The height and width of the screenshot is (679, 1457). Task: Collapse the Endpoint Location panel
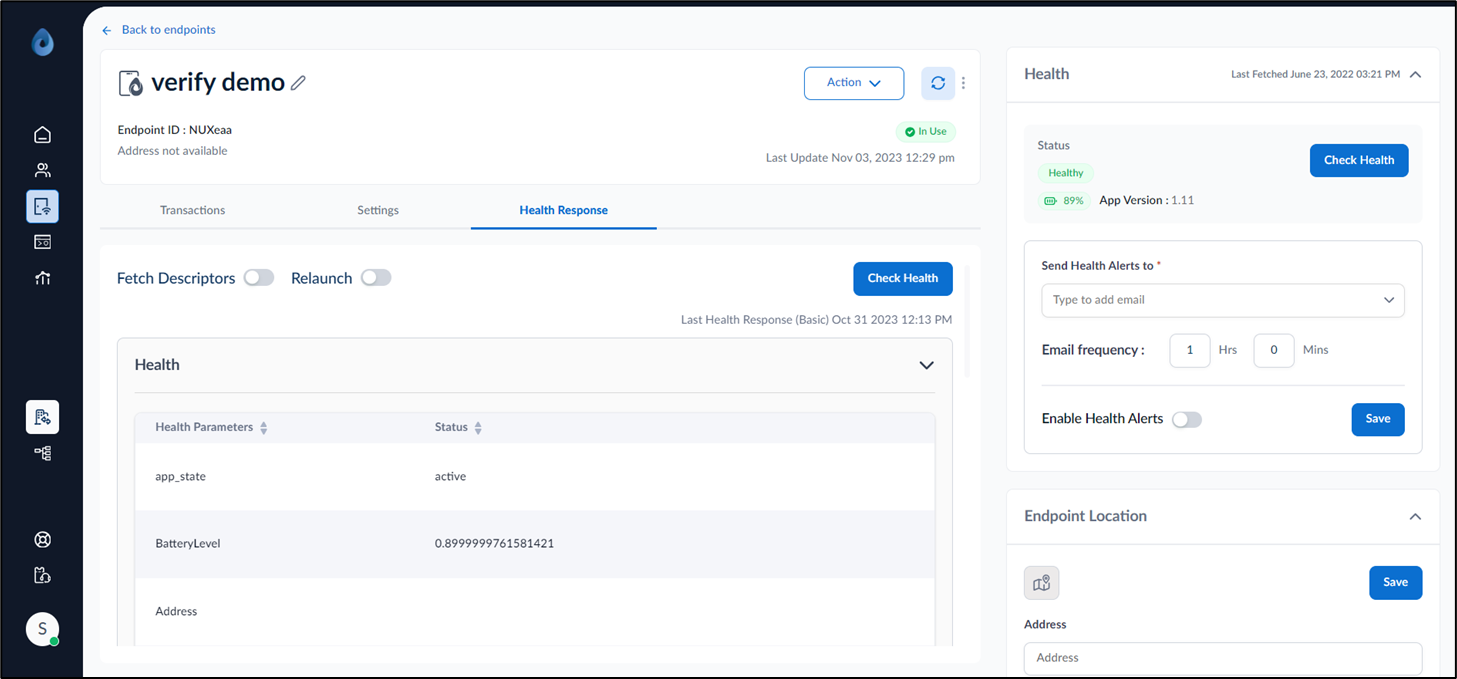(x=1415, y=517)
